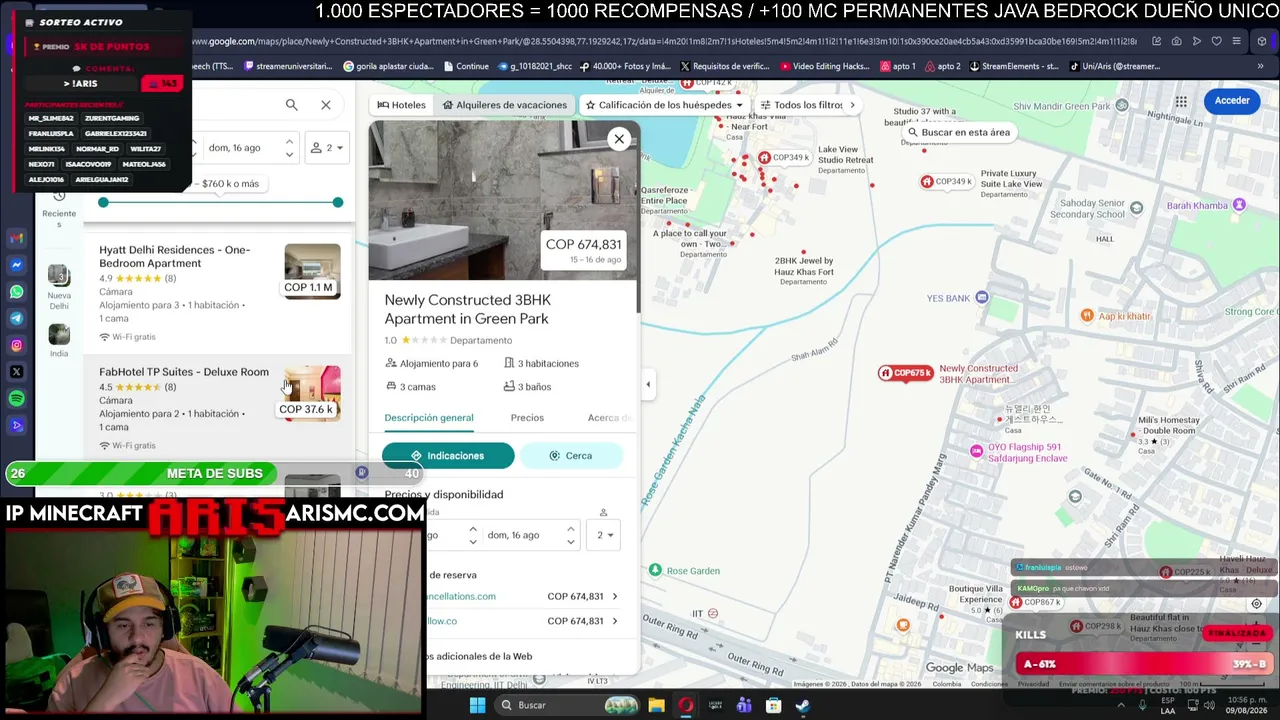Open File Explorer from the taskbar
Screen dimensions: 1280x720
[656, 705]
